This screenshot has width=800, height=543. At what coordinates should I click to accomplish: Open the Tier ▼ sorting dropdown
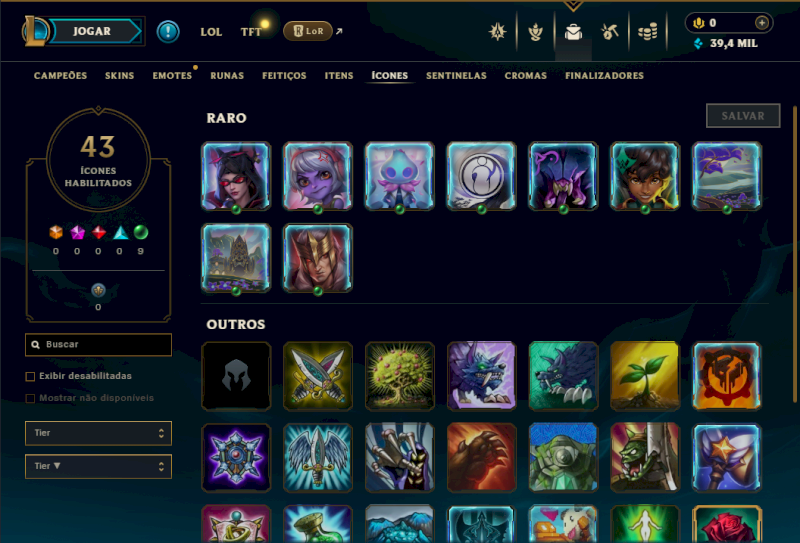[98, 466]
